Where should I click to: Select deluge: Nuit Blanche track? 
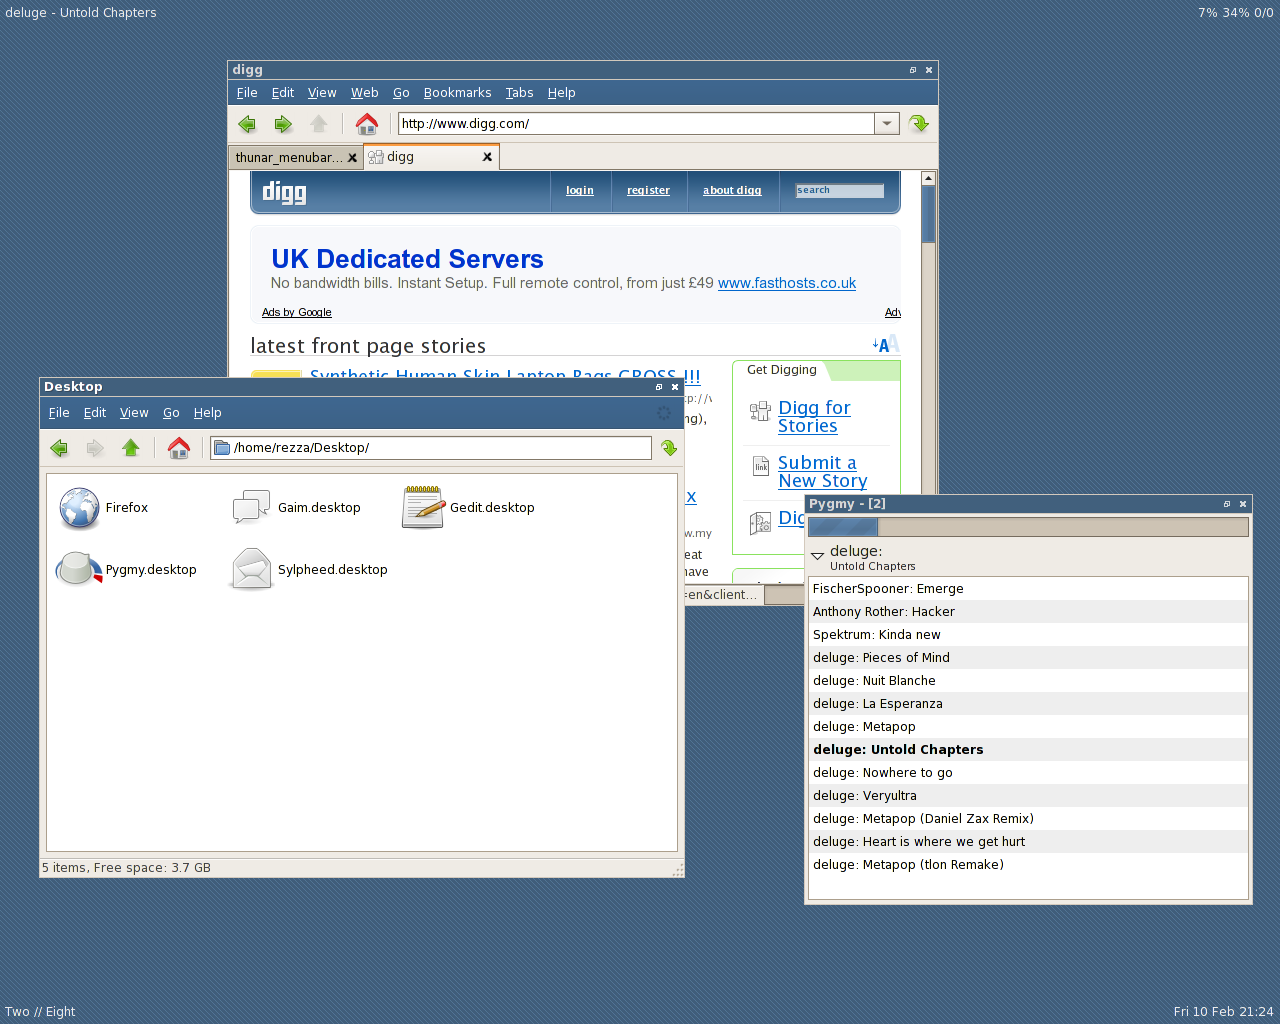tap(1028, 681)
